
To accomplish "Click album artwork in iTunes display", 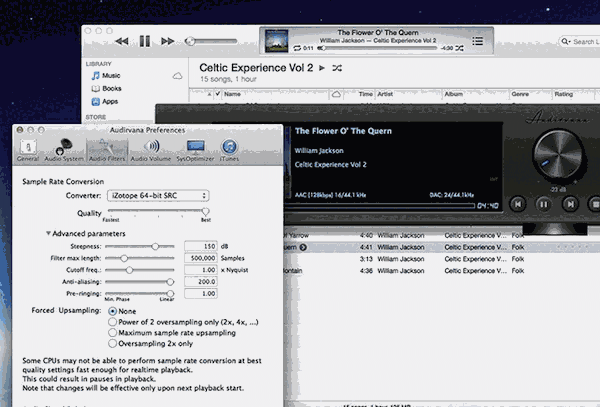I will point(276,41).
